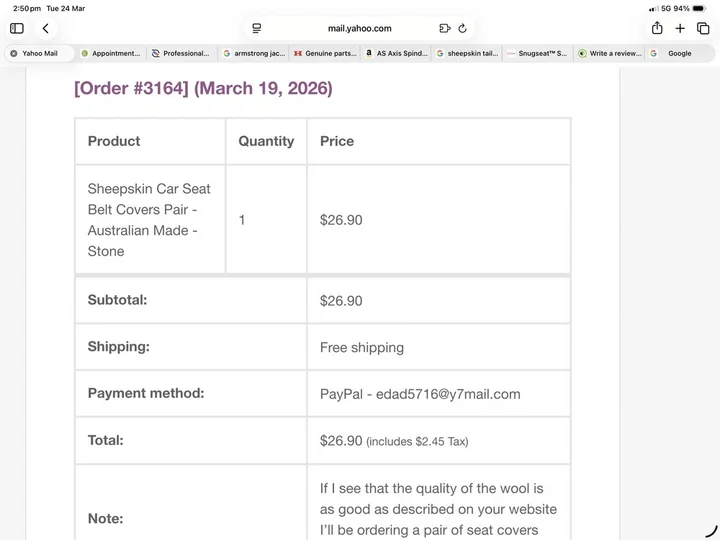Switch to the Professional tab
720x540 pixels.
181,53
